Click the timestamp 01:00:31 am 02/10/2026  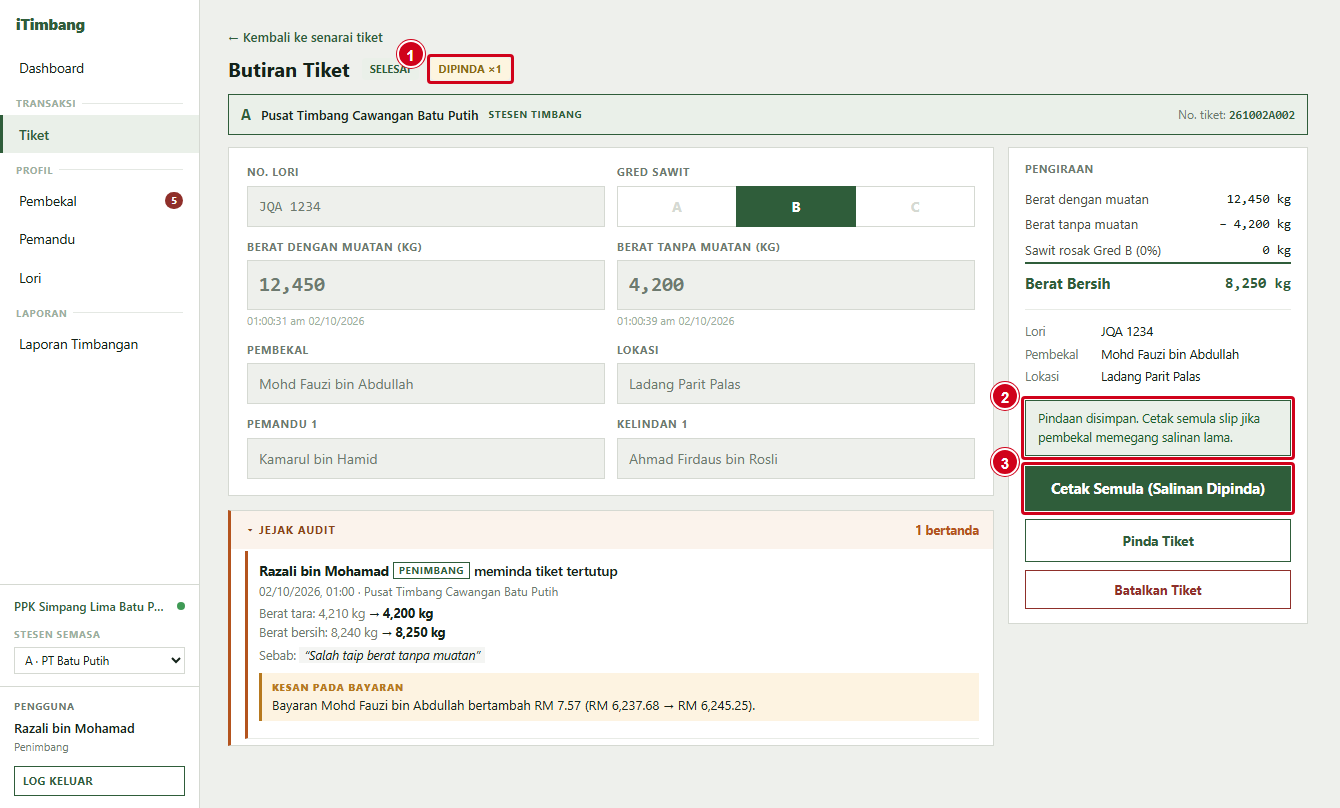tap(306, 322)
